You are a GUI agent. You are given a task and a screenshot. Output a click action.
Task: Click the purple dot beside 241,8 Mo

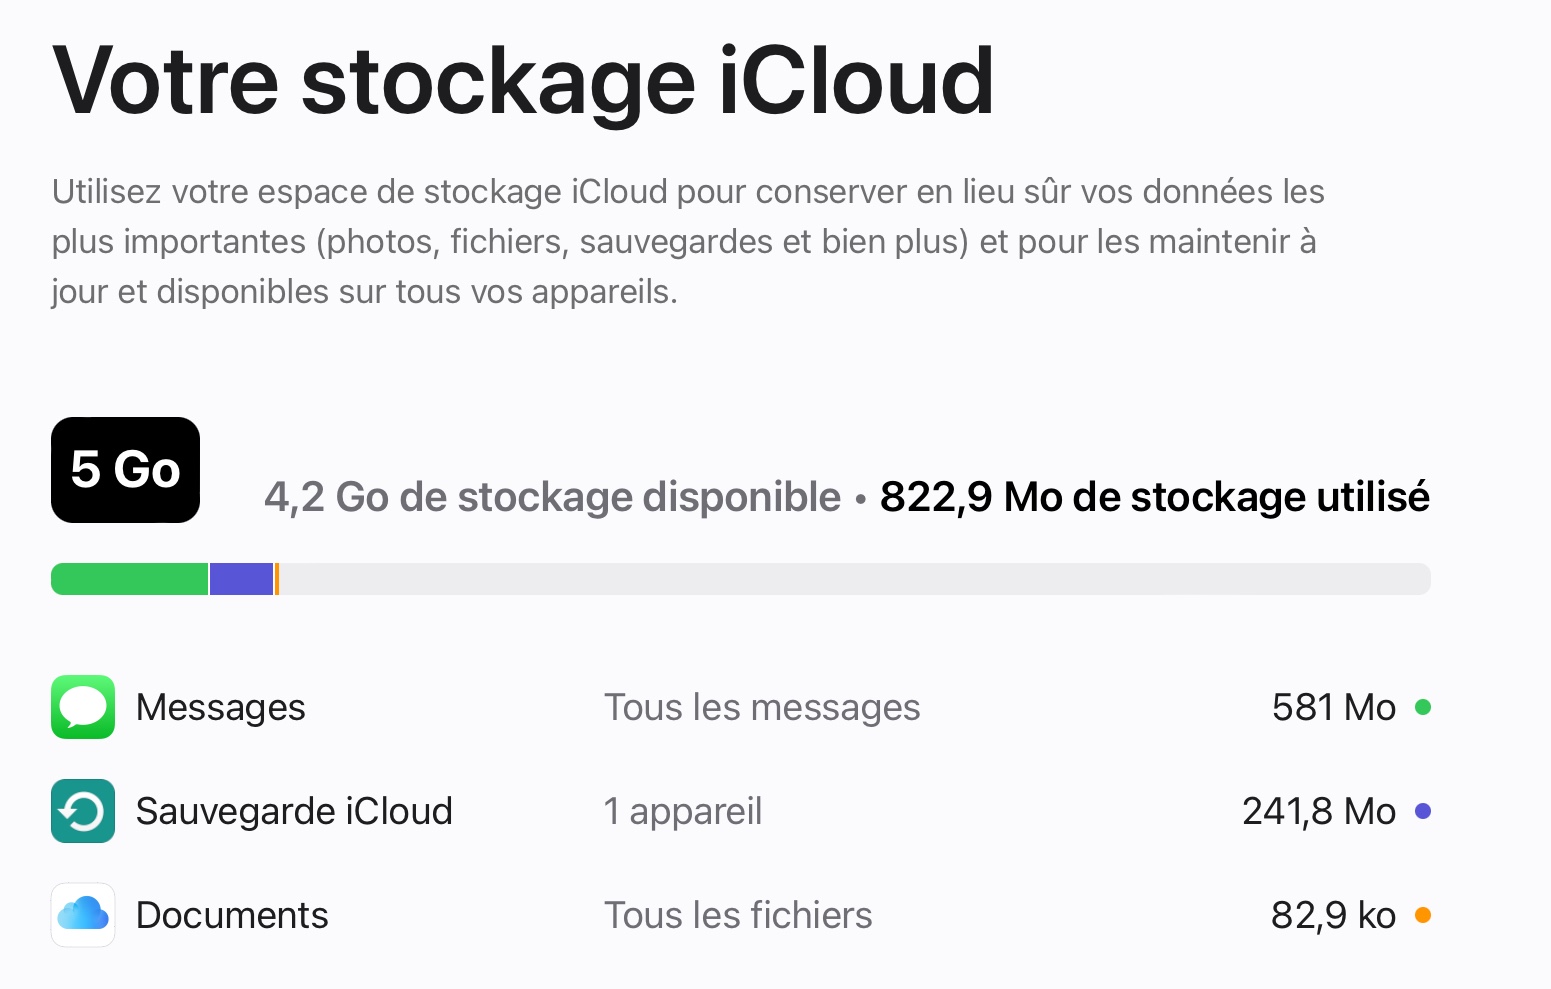coord(1423,811)
